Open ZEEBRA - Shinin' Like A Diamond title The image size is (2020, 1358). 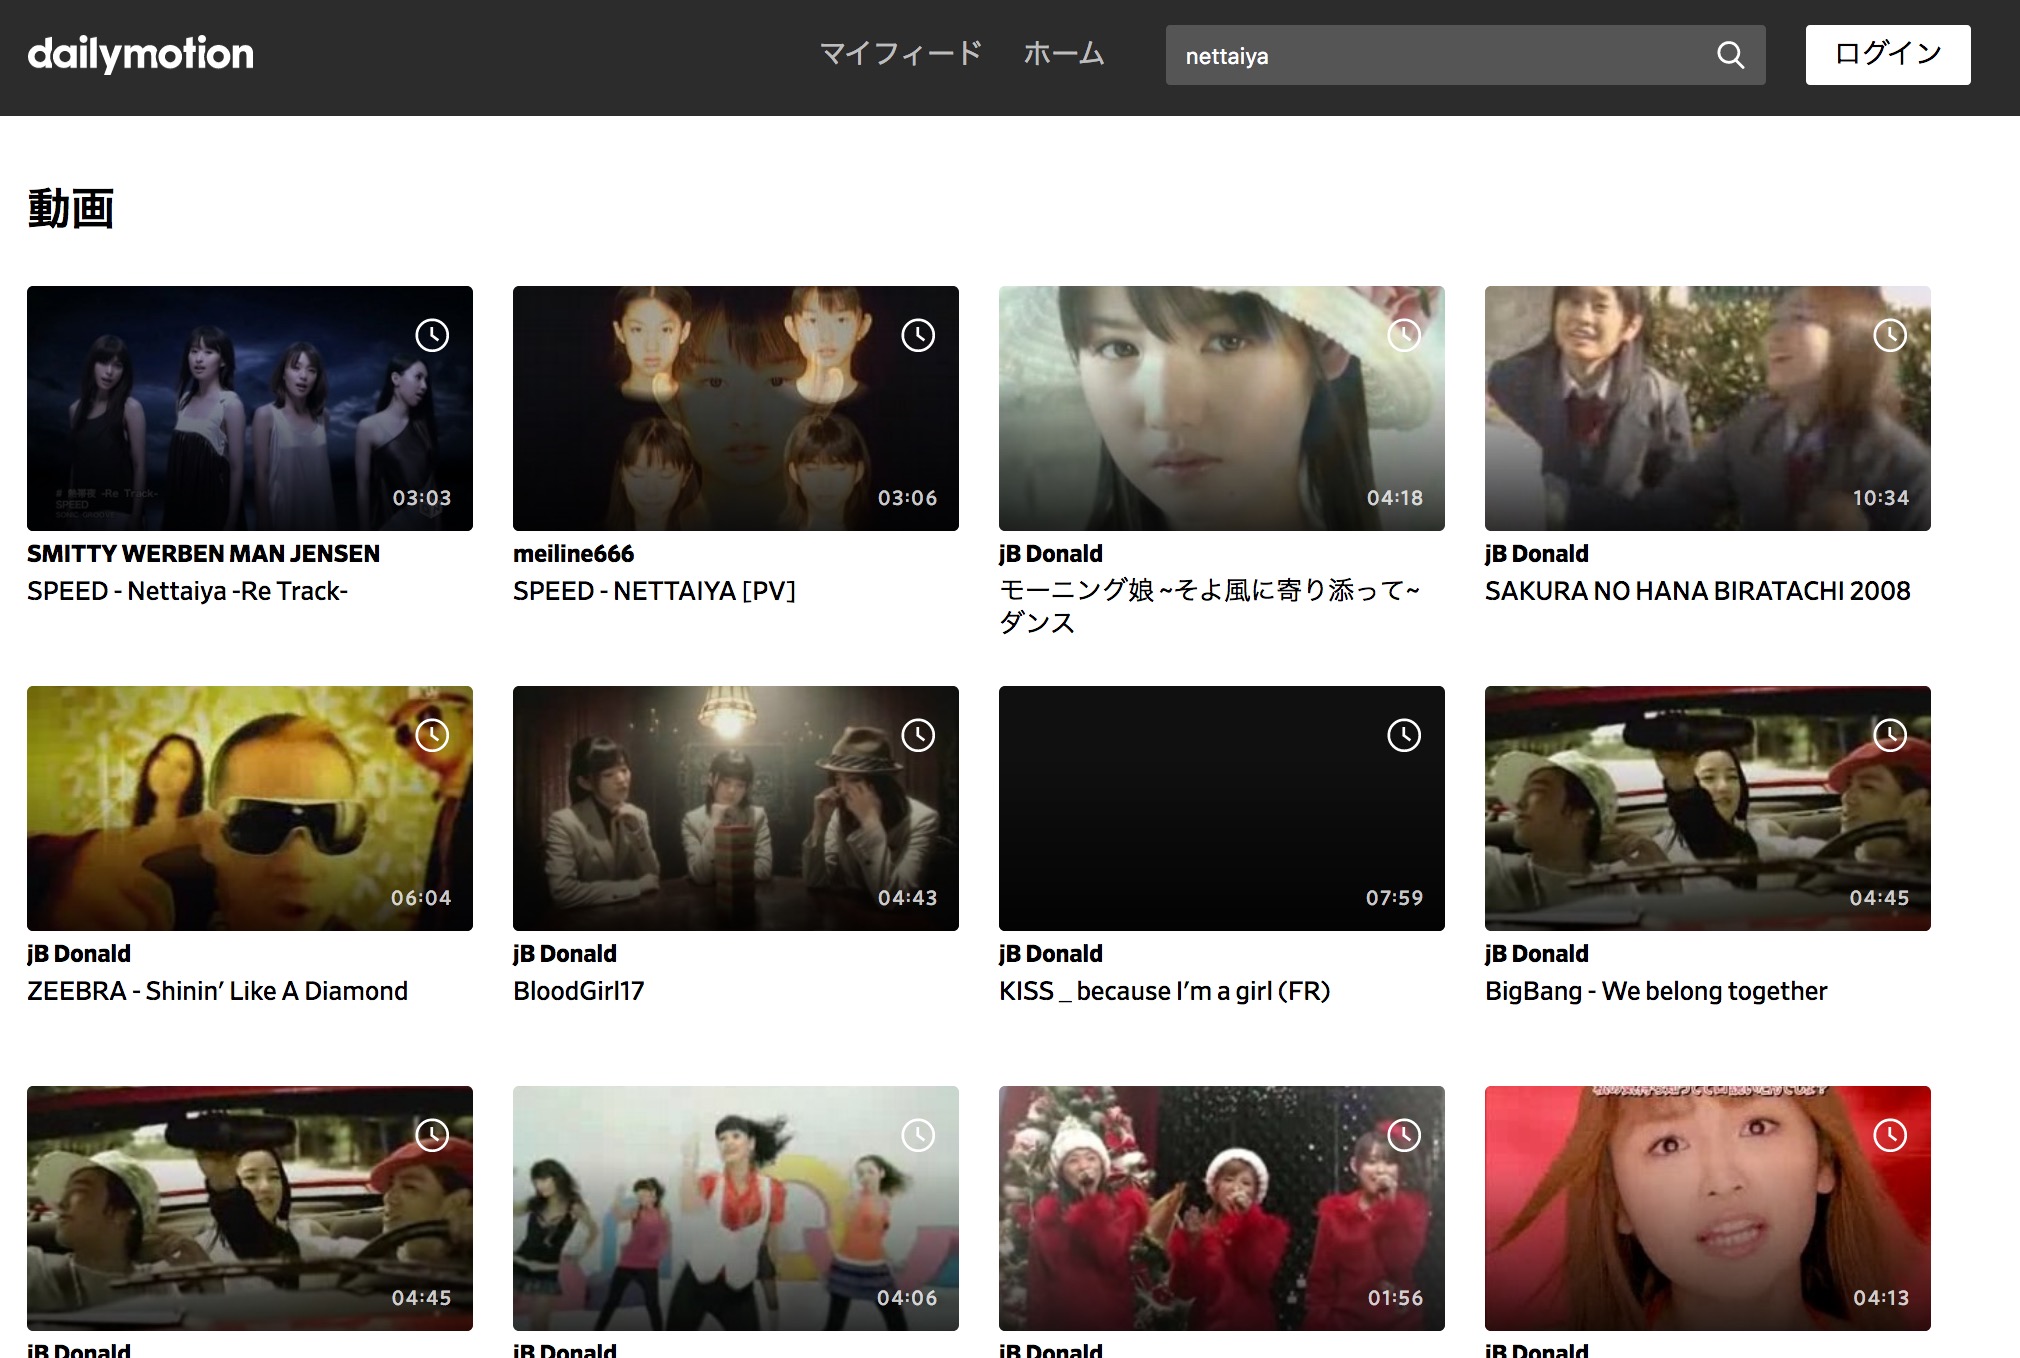pyautogui.click(x=218, y=991)
